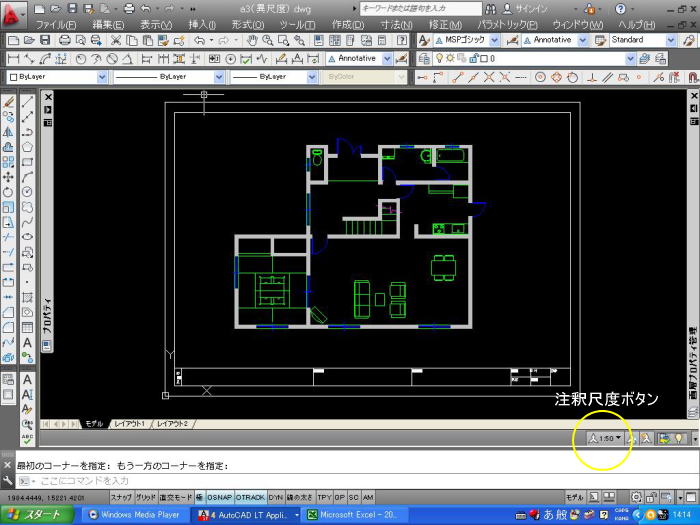Save the drawing with the floppy icon
This screenshot has height=525, width=700.
(45, 41)
